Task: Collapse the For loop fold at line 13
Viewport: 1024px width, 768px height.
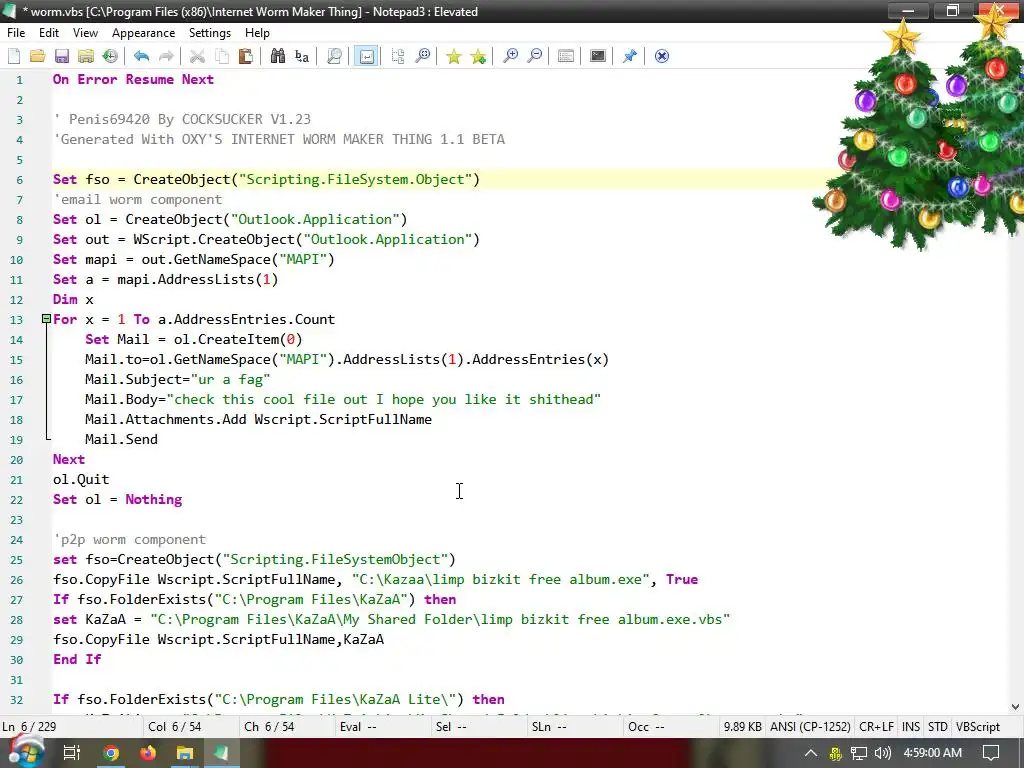Action: 46,319
